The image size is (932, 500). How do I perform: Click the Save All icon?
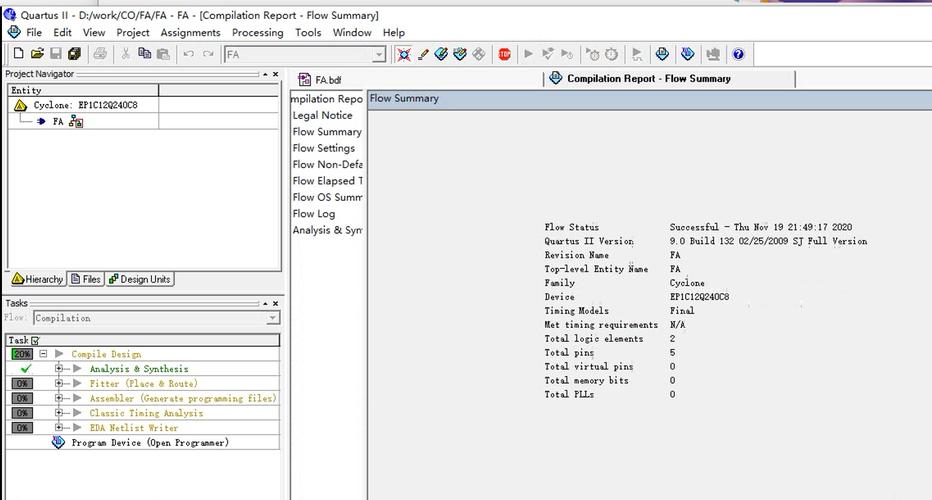pos(74,54)
